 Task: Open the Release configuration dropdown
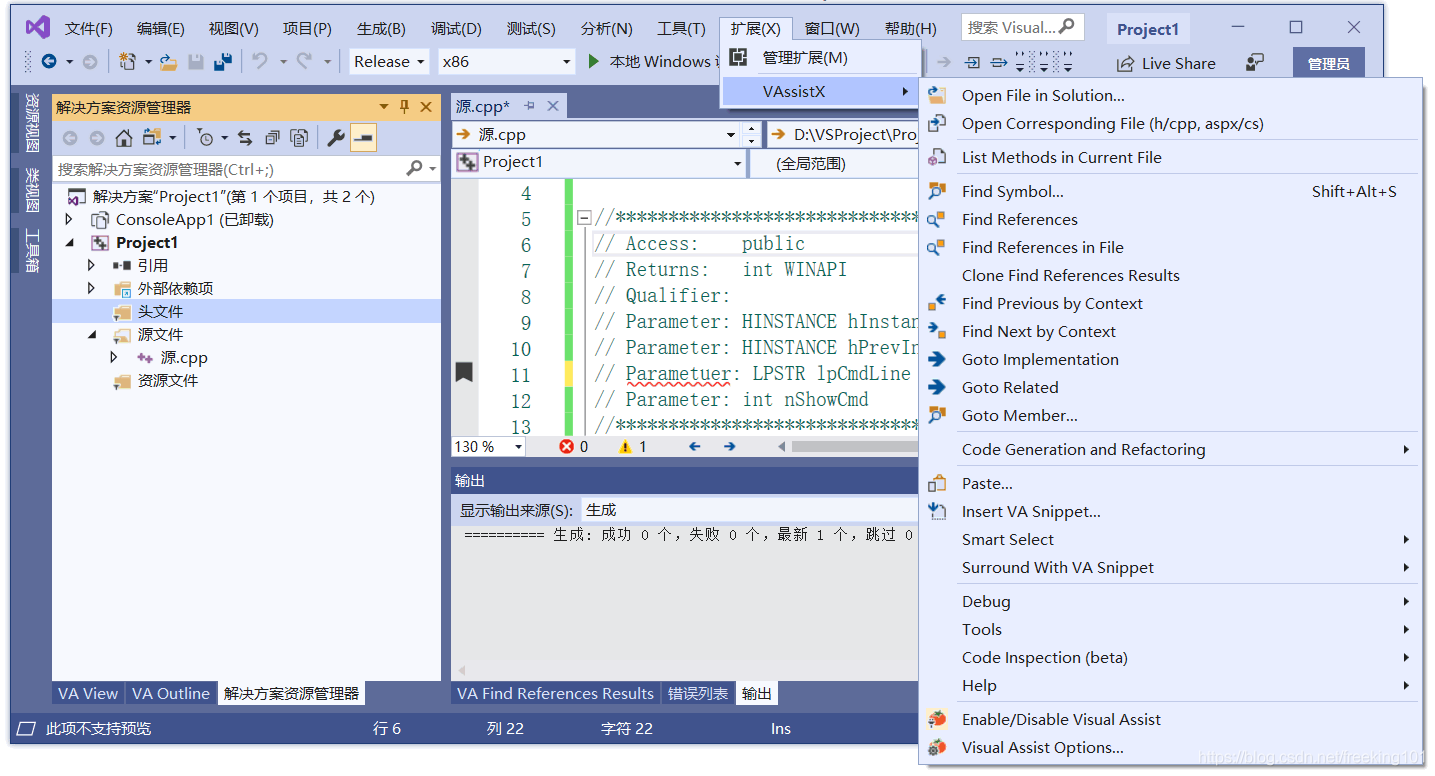point(389,62)
